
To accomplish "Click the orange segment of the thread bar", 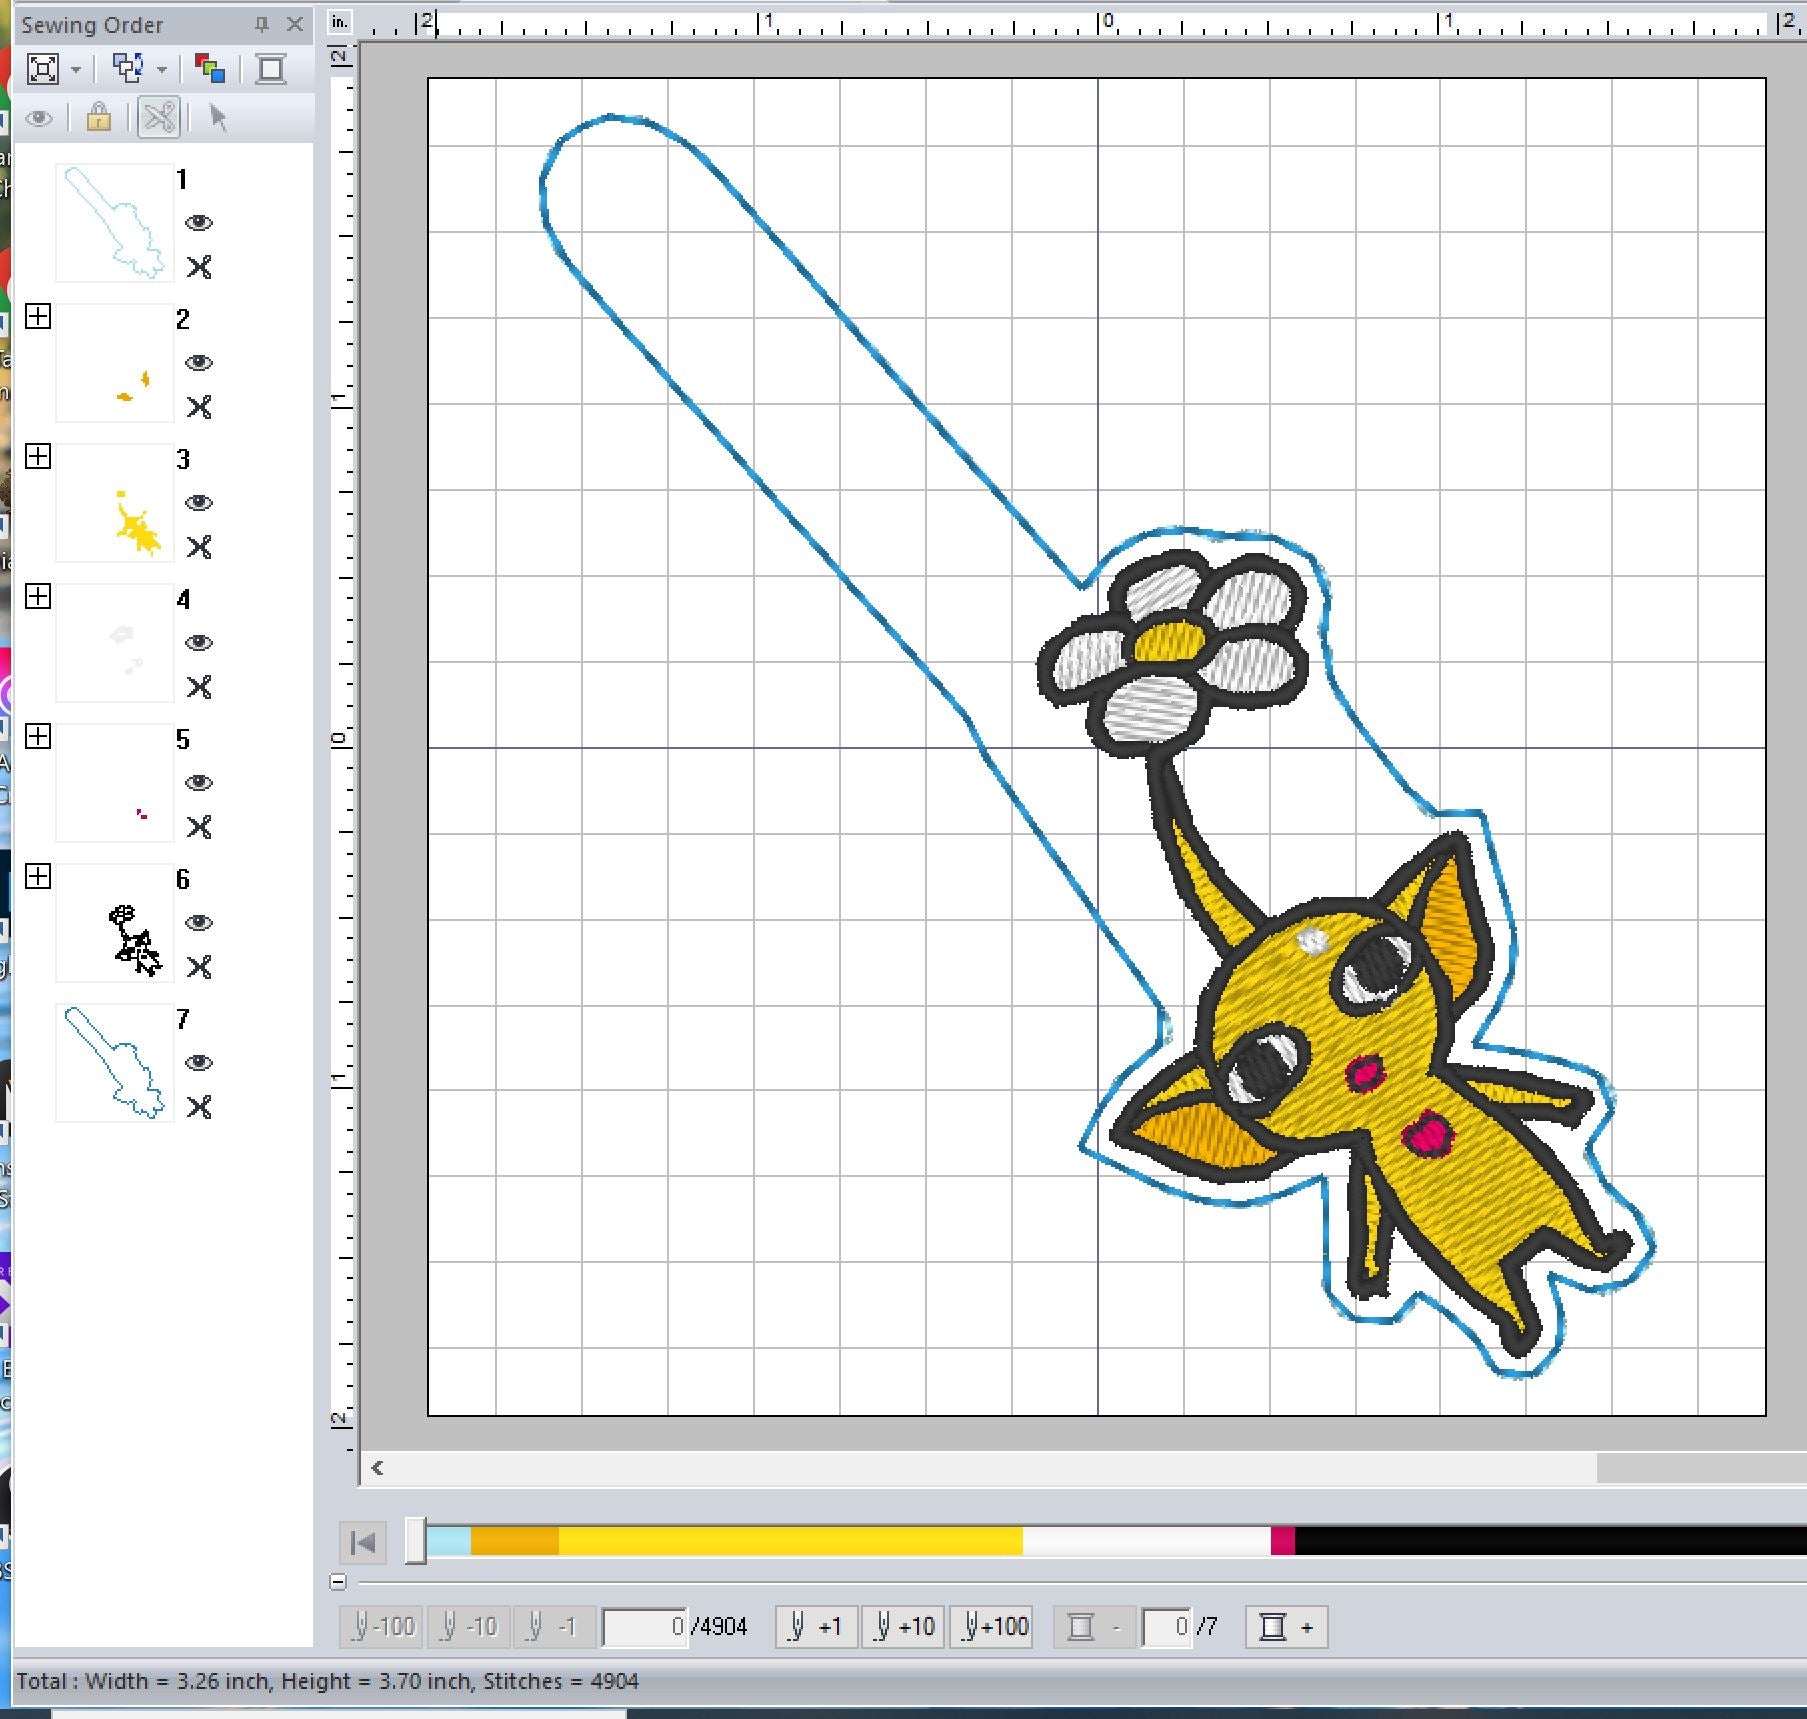I will pyautogui.click(x=515, y=1541).
